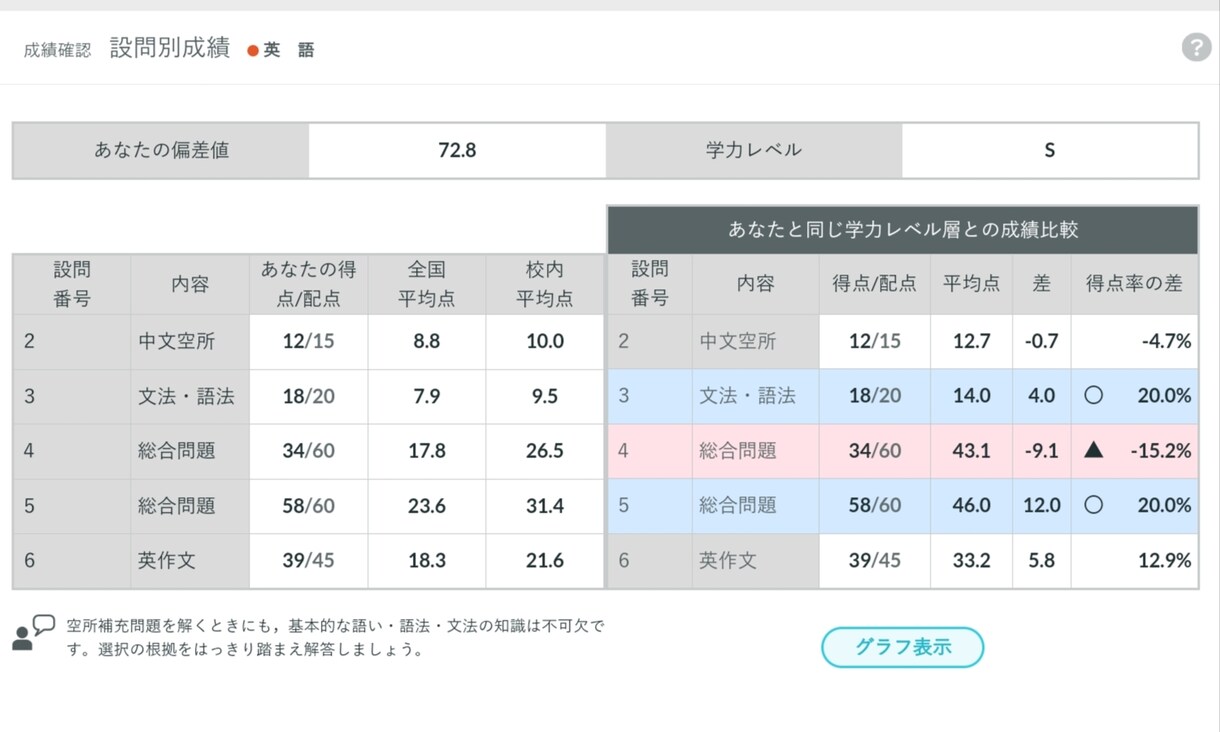This screenshot has width=1220, height=732.
Task: Click 中文空所 in the comparison table
Action: [737, 341]
